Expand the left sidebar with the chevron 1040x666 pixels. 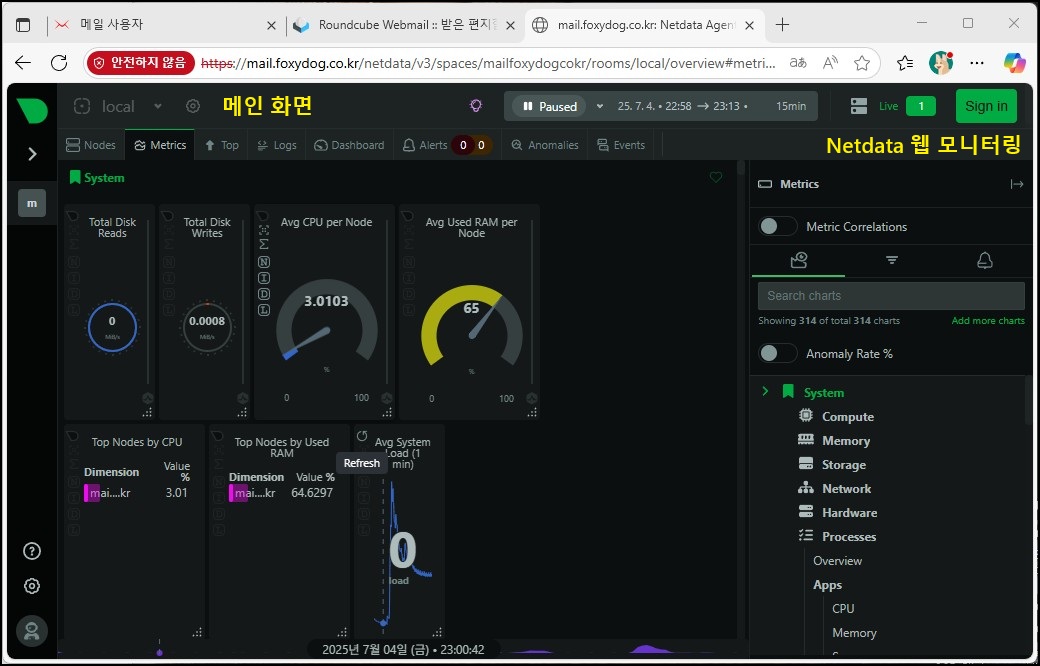pos(32,154)
